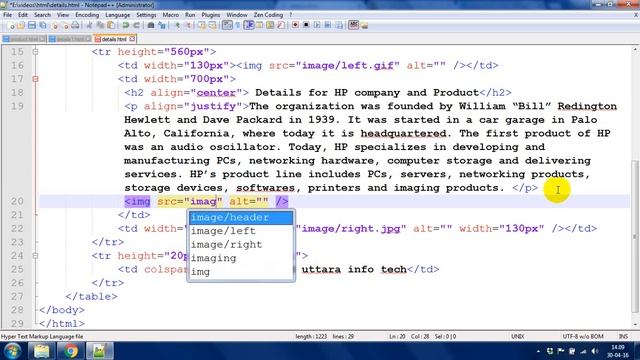
Task: Toggle Show all characters paragraph icon
Action: pyautogui.click(x=238, y=25)
